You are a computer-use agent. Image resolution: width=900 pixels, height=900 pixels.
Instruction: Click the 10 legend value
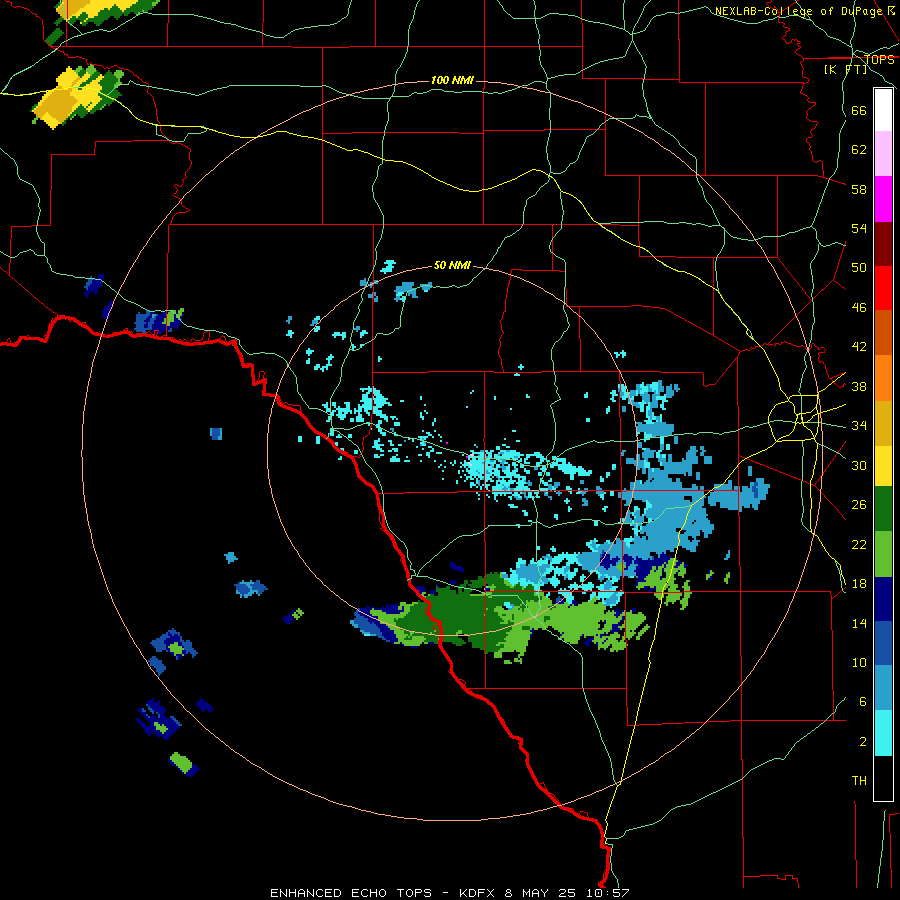click(859, 662)
